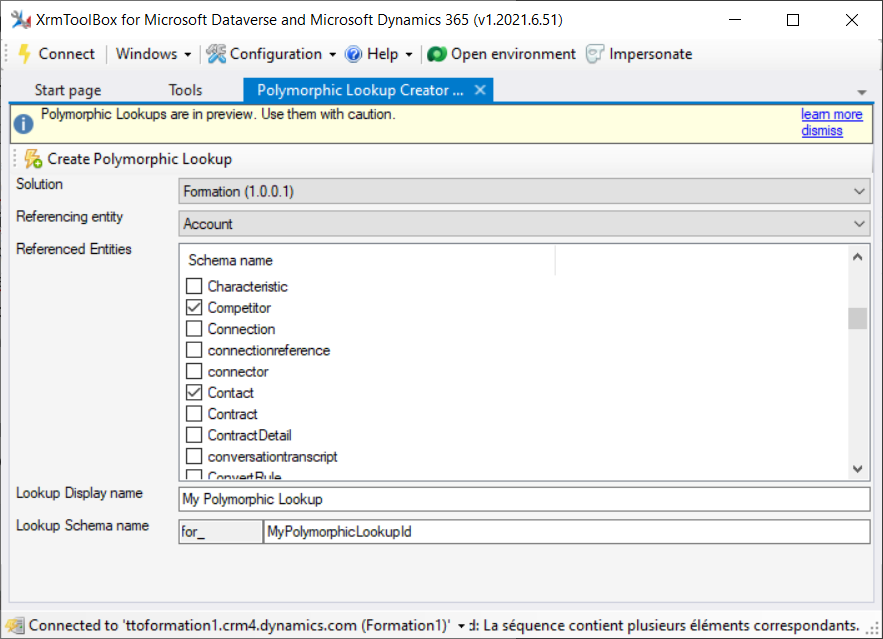Click the Create Polymorphic Lookup icon

[33, 159]
